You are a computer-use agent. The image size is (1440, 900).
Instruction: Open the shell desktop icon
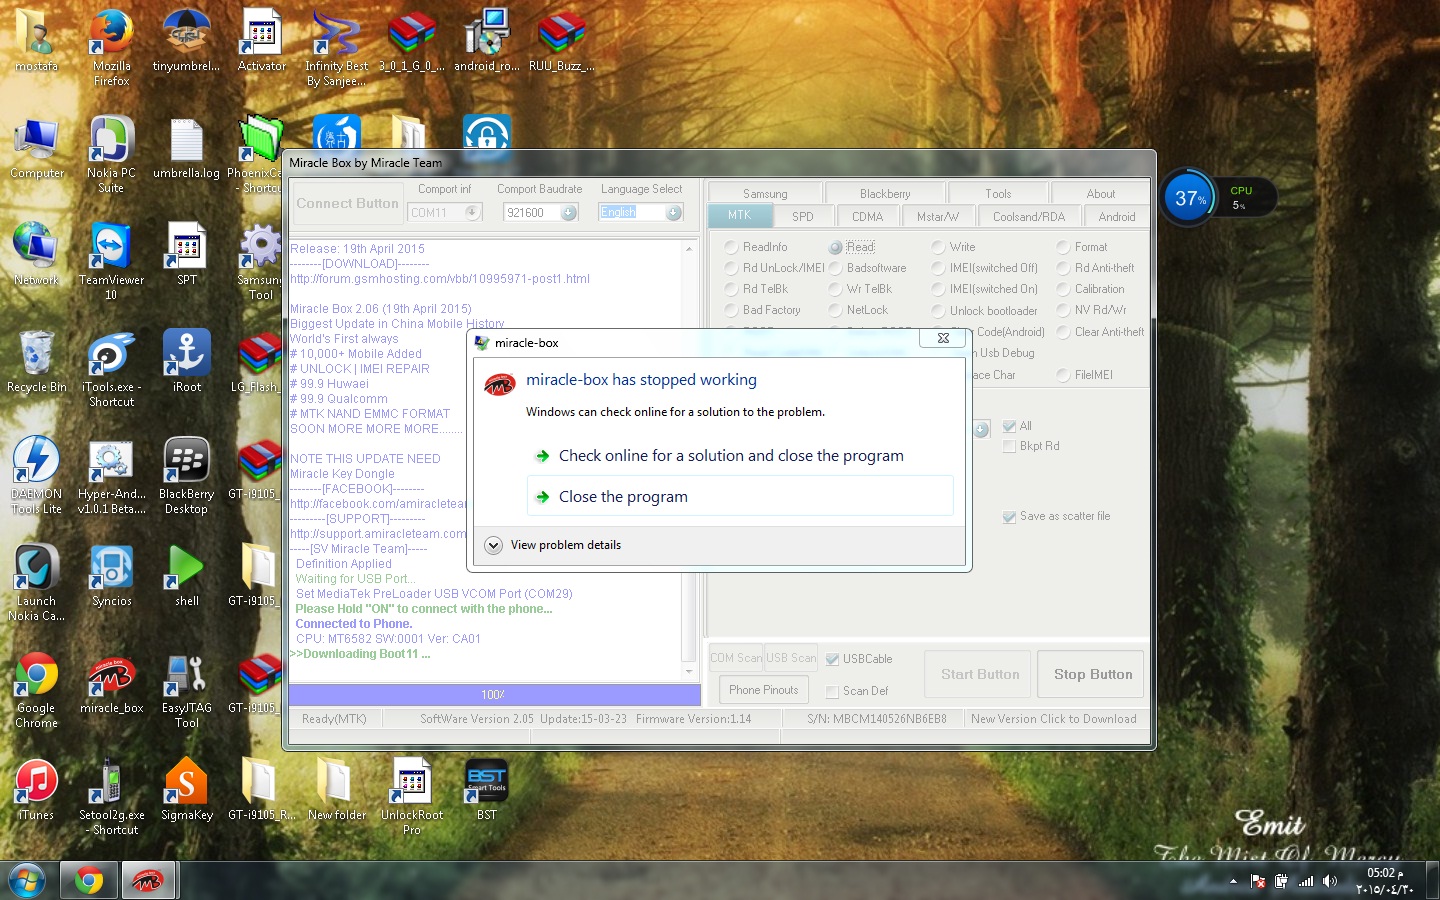(x=186, y=575)
